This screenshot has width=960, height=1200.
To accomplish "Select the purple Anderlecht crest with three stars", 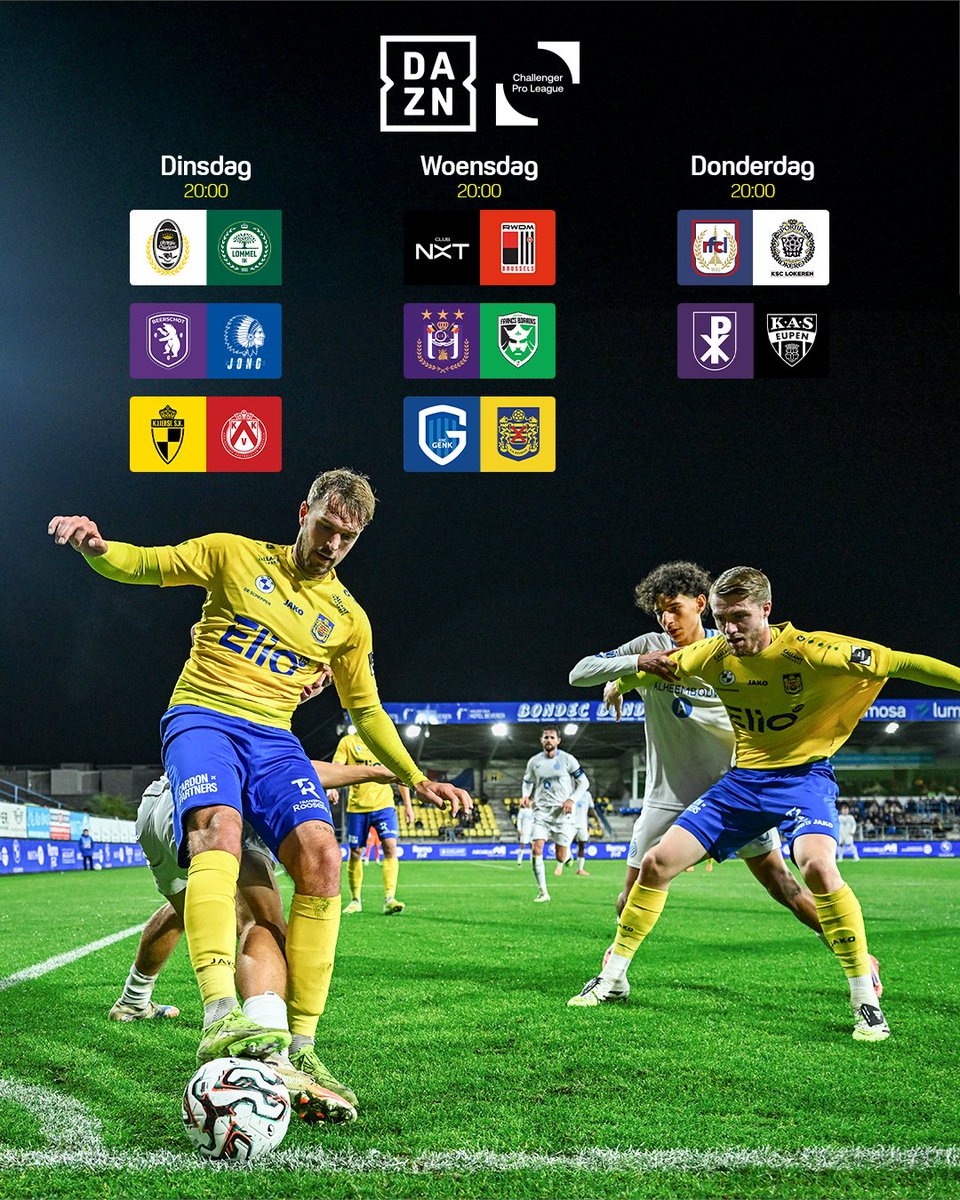I will point(442,341).
